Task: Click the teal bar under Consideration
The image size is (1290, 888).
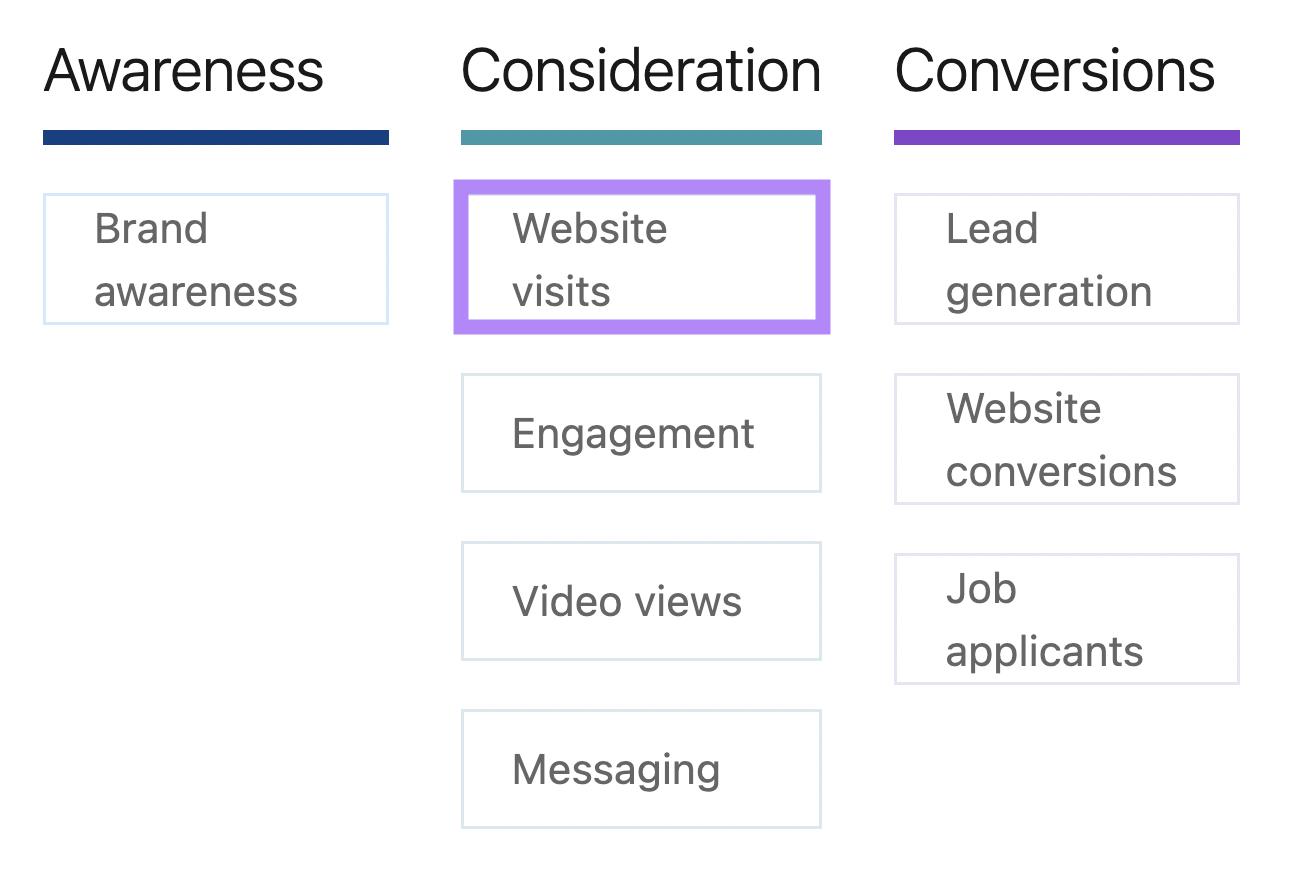Action: click(641, 138)
